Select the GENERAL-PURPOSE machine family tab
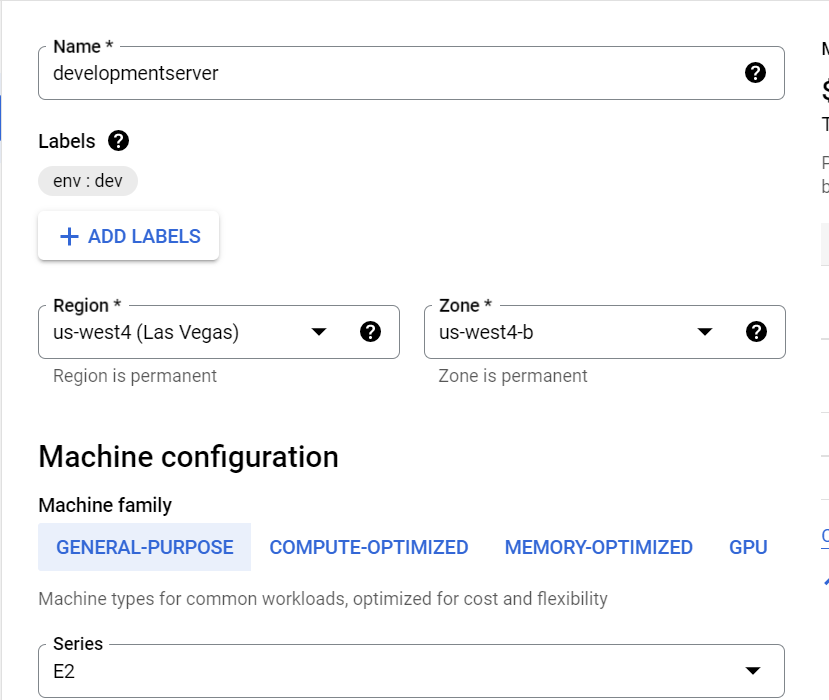 (144, 547)
